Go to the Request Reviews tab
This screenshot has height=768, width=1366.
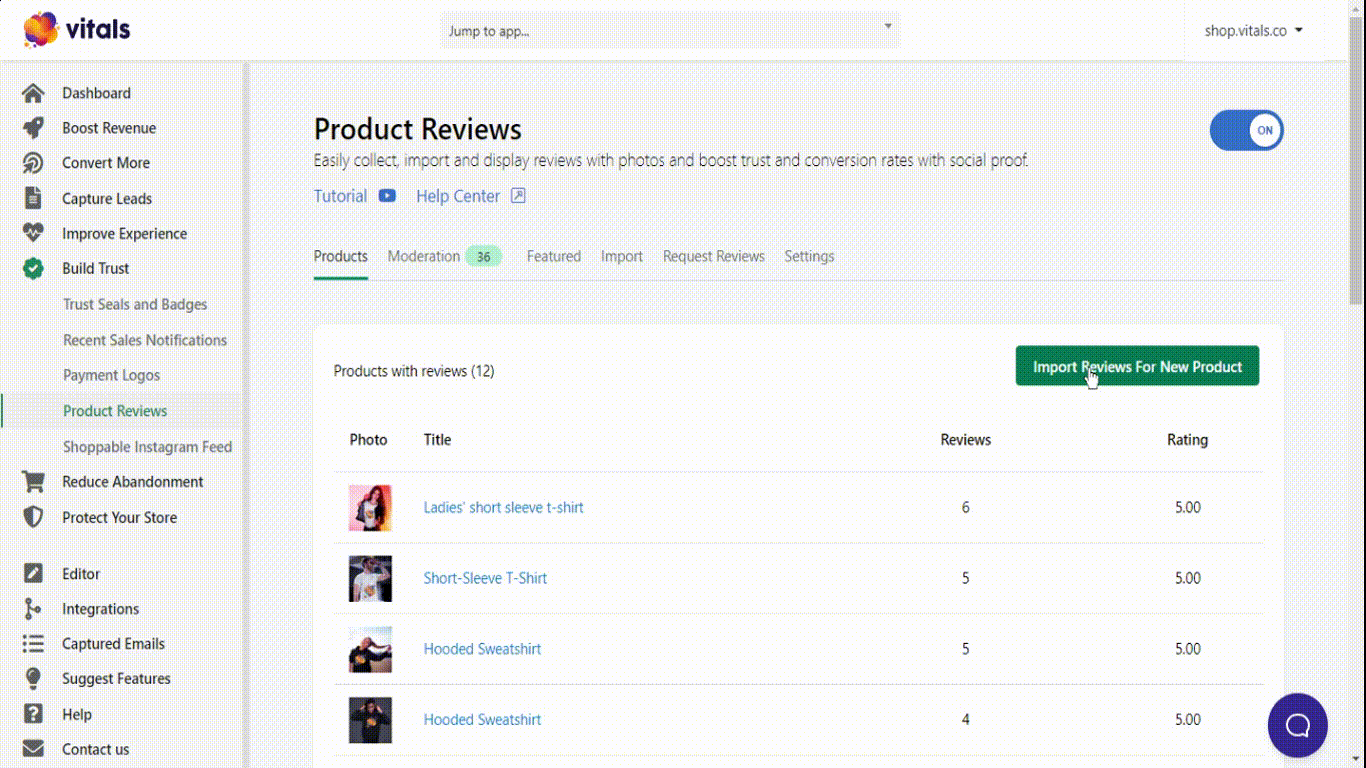[x=714, y=256]
